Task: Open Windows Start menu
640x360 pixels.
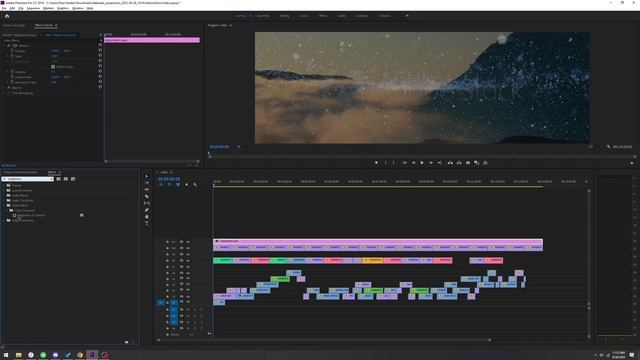Action: 6,355
